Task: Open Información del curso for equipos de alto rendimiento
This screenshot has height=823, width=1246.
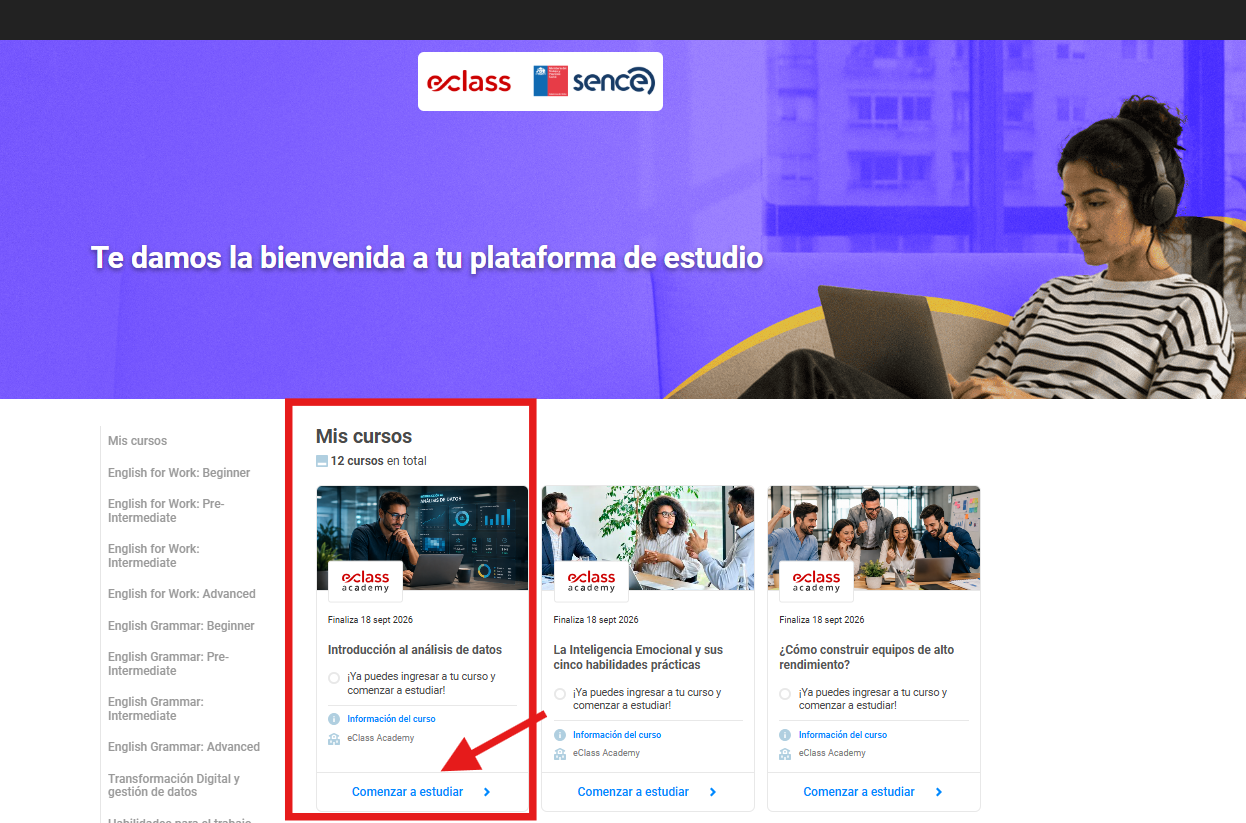Action: [843, 735]
